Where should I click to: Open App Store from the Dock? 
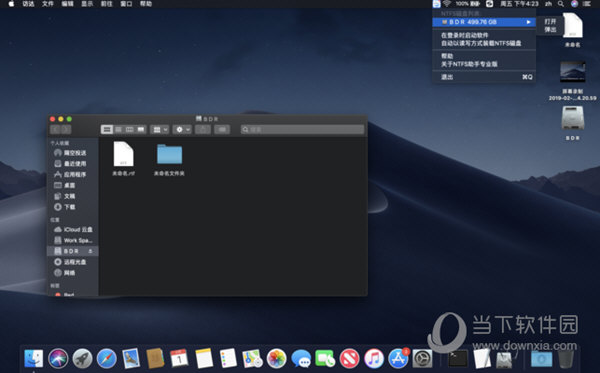398,359
